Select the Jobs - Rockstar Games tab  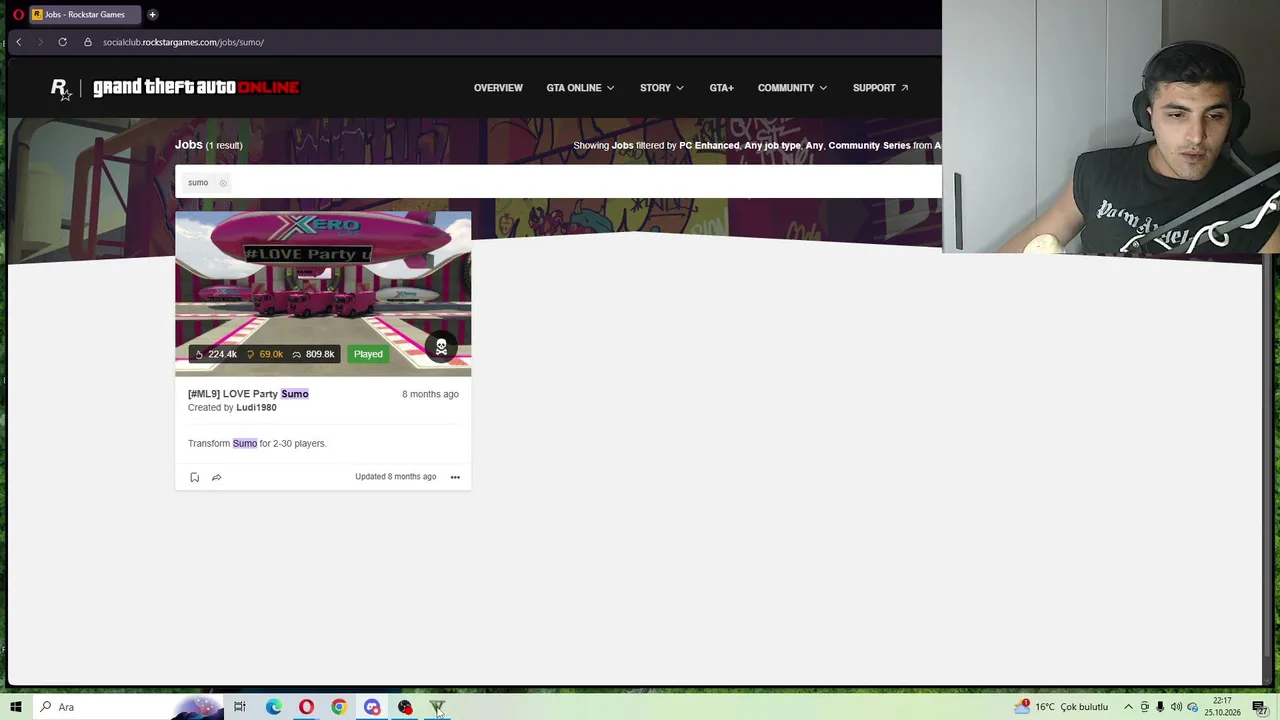pos(85,14)
